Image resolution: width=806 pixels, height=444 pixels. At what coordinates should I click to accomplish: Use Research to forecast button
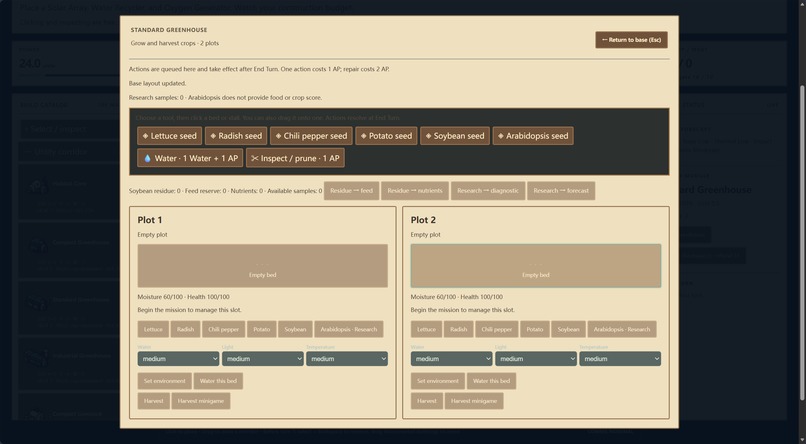[561, 191]
